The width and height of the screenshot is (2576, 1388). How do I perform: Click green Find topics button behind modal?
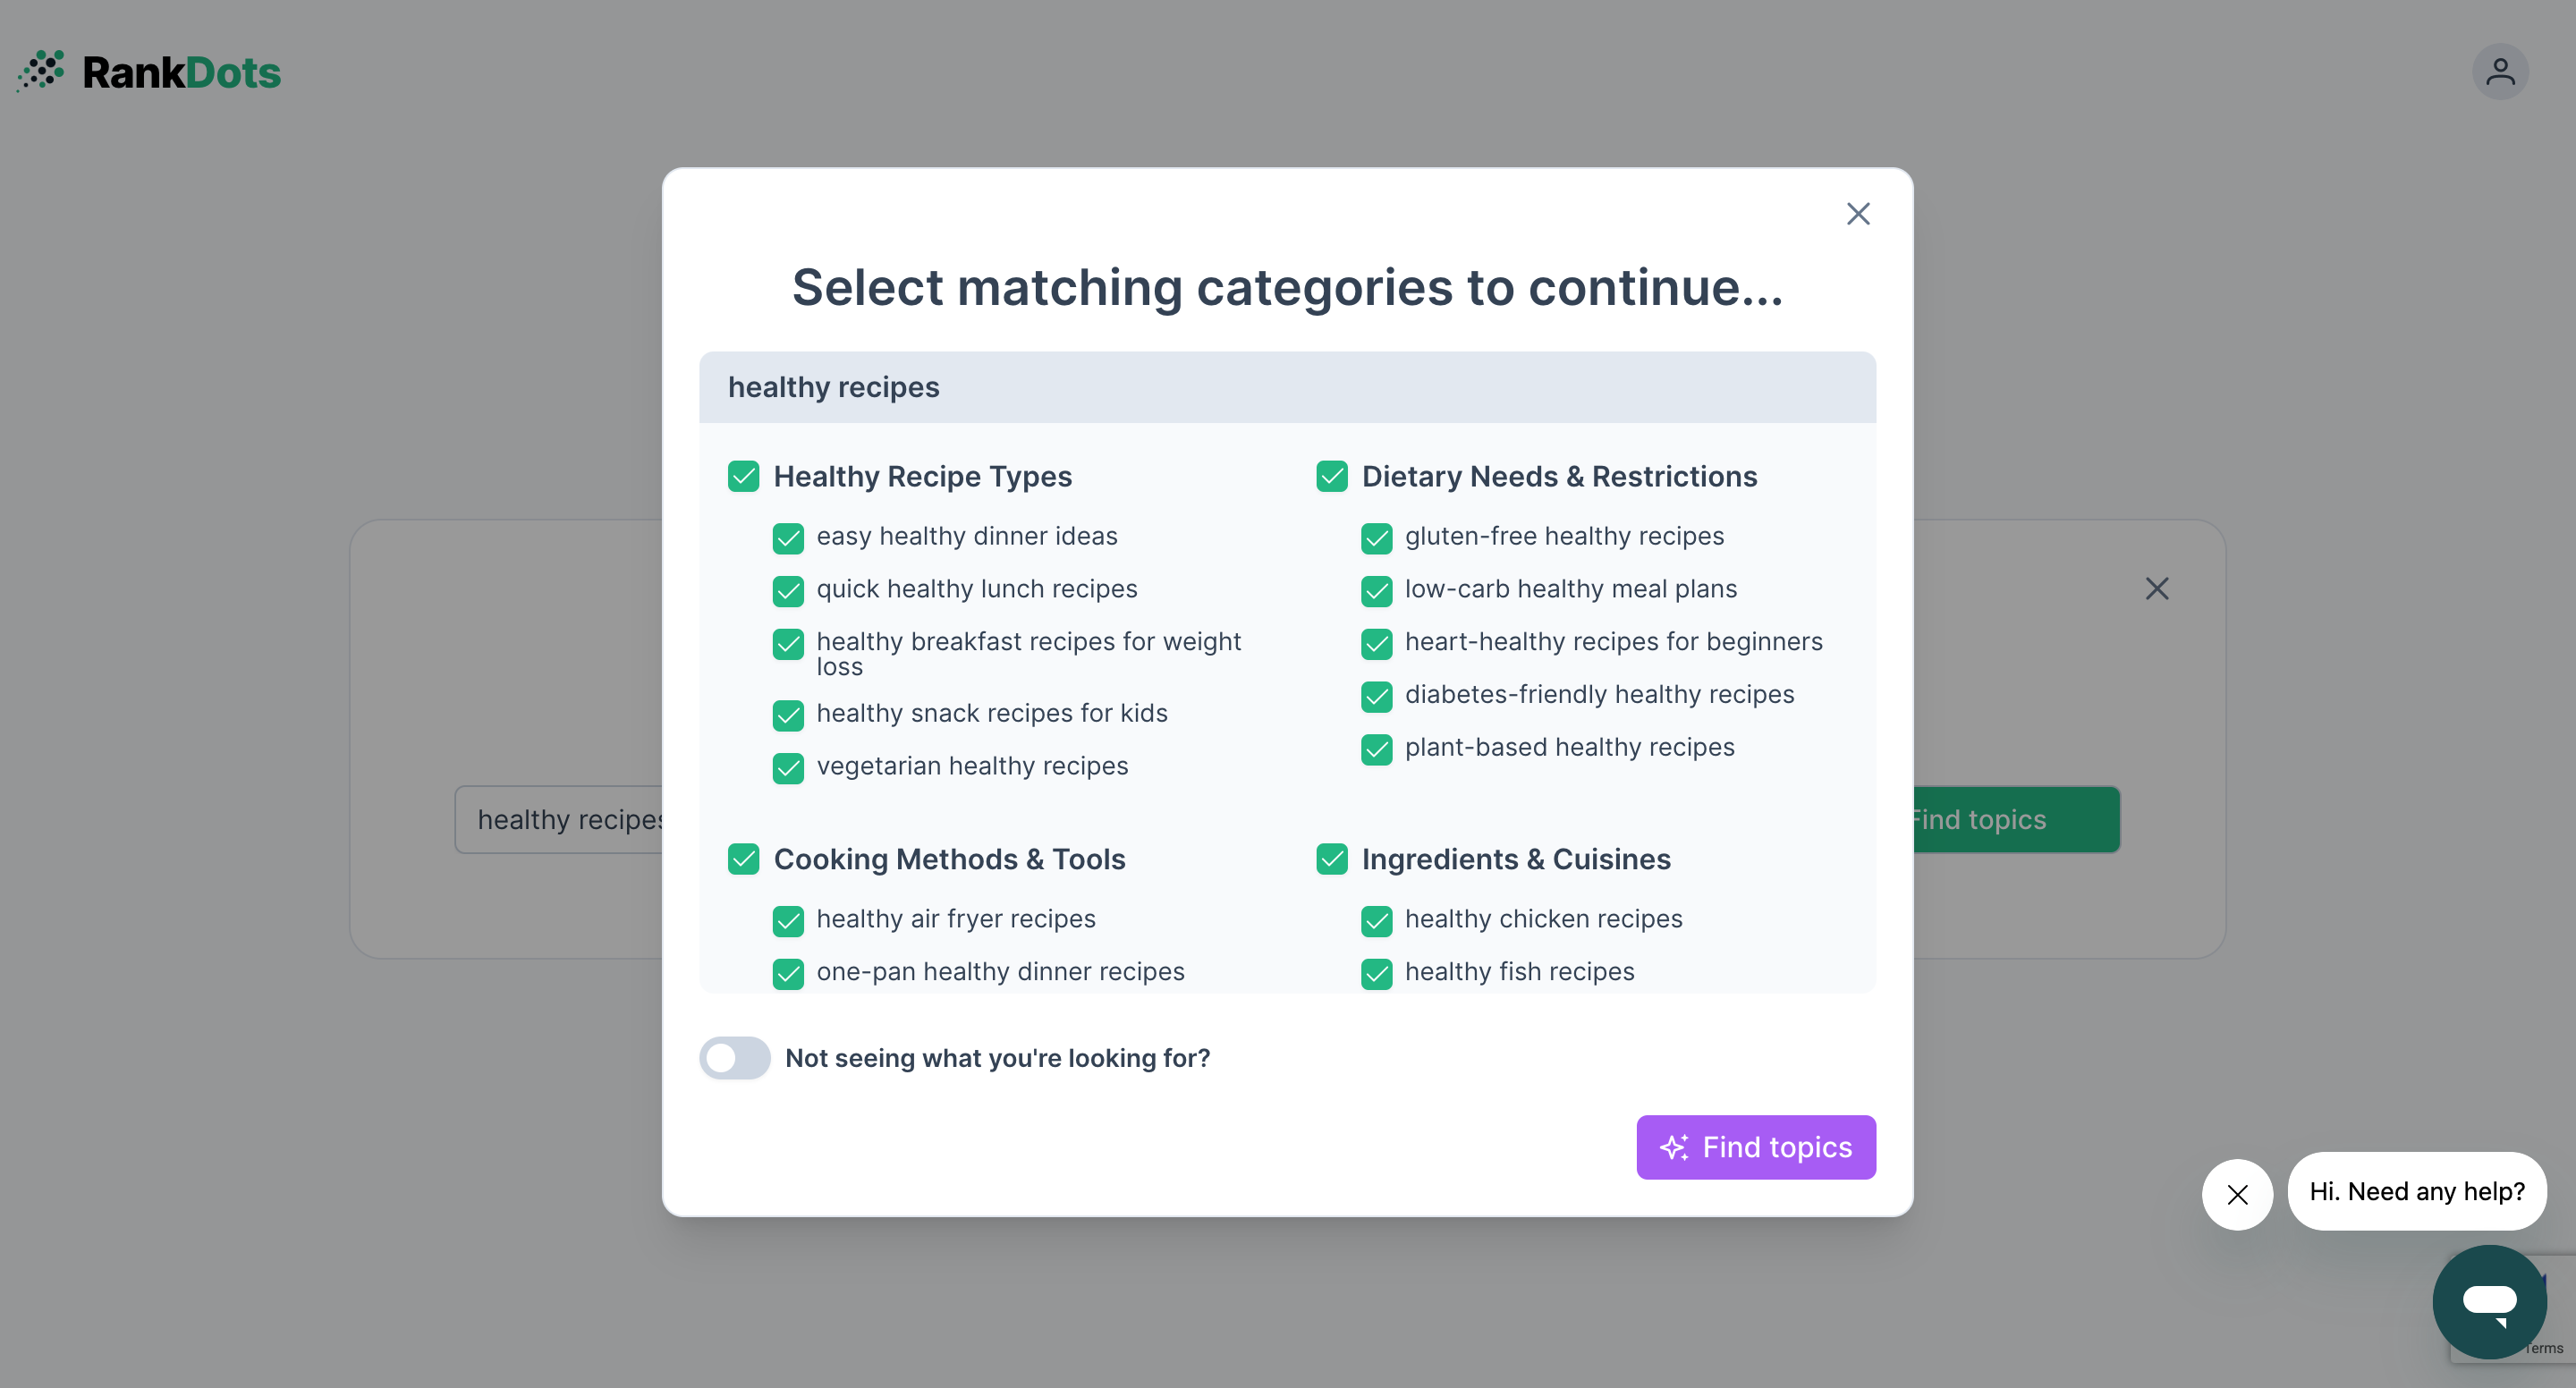(2015, 820)
